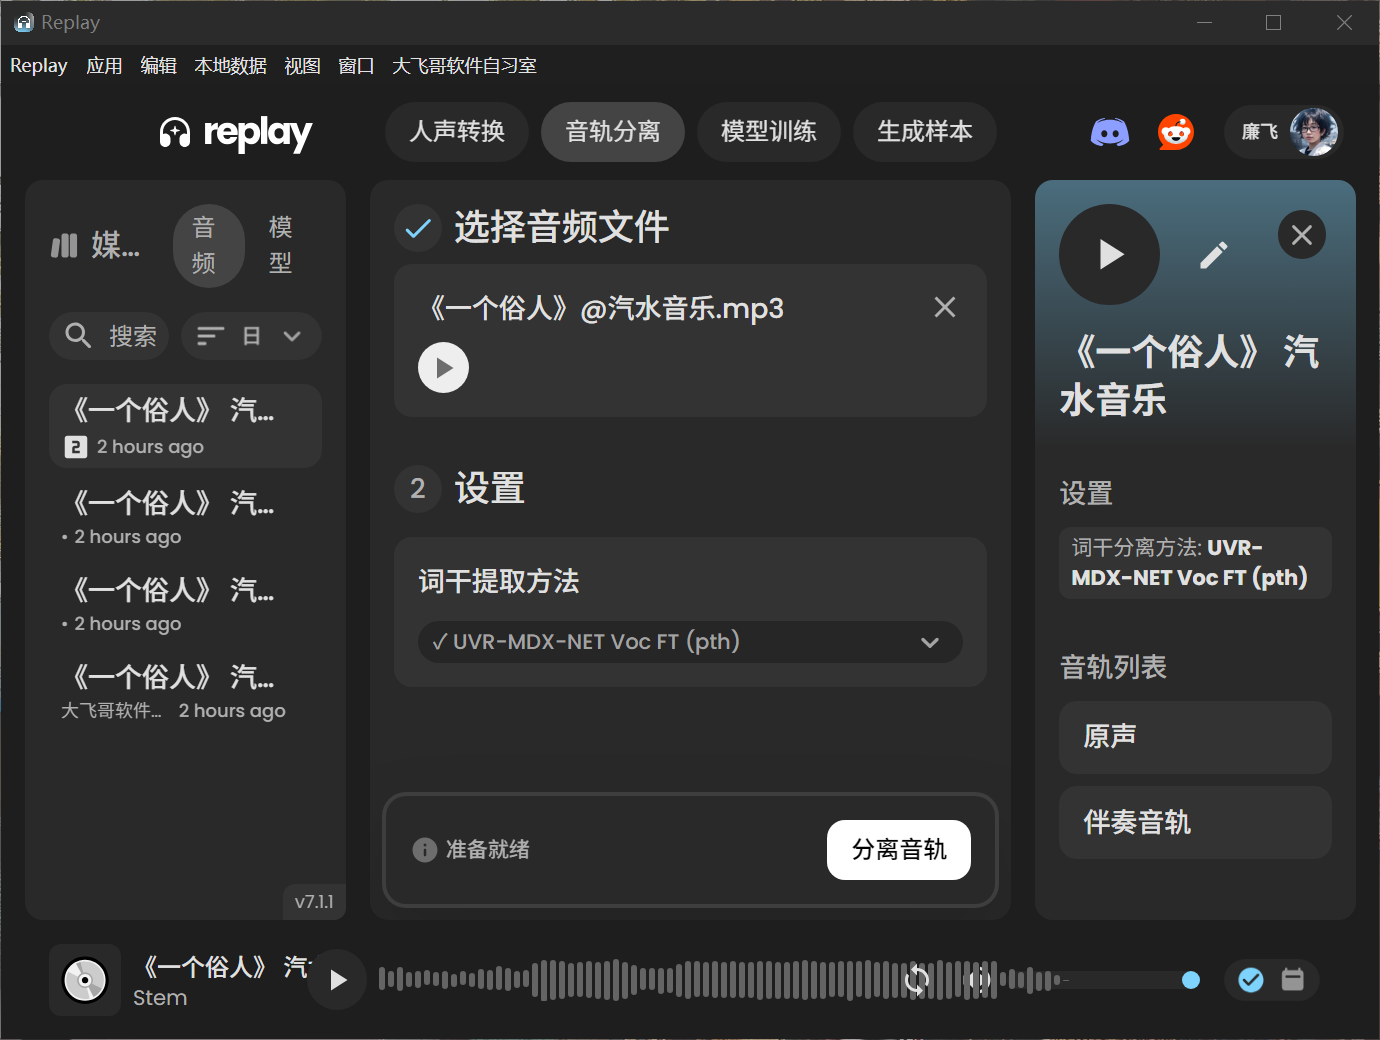Click the replay headphone logo

[x=236, y=132]
